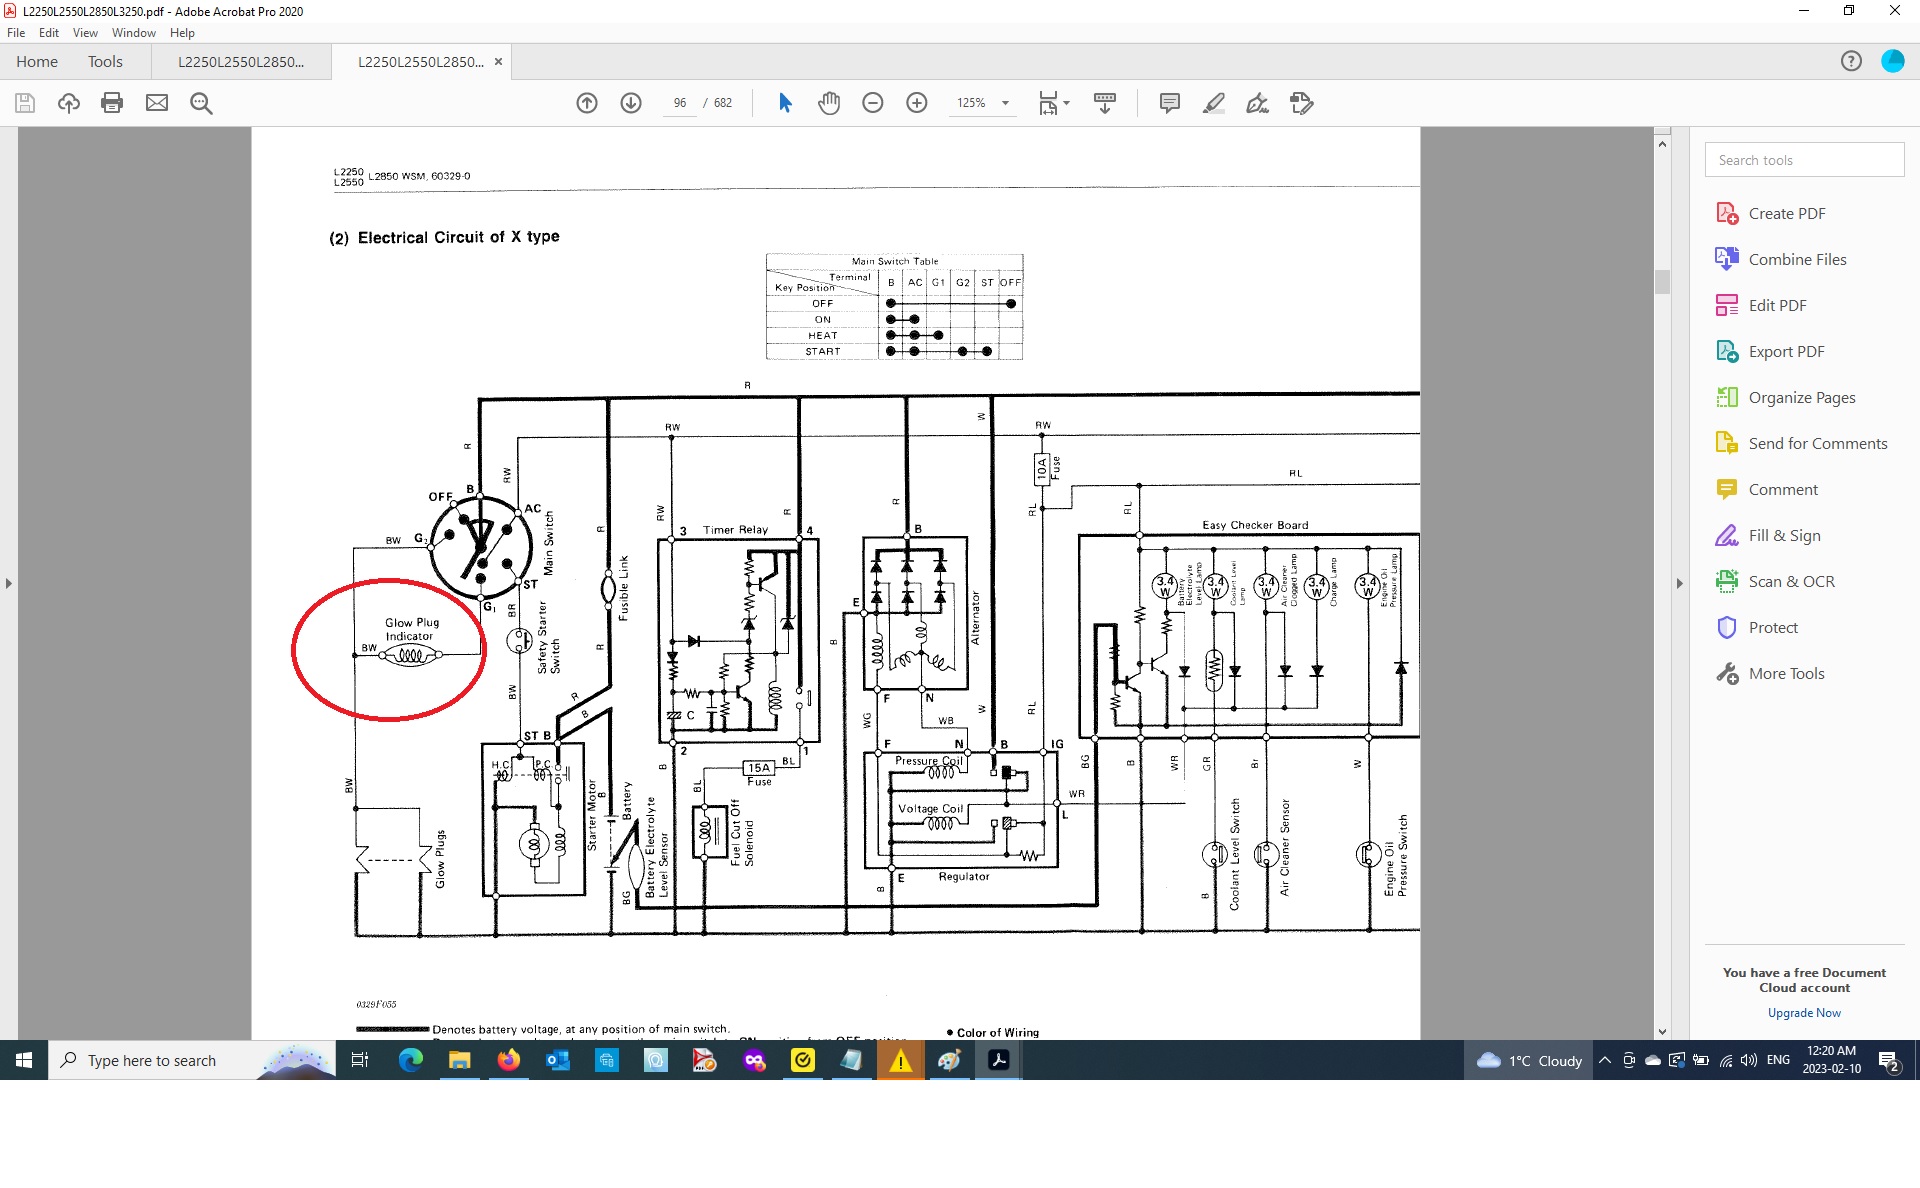Open the 125% zoom level dropdown

pyautogui.click(x=1005, y=103)
